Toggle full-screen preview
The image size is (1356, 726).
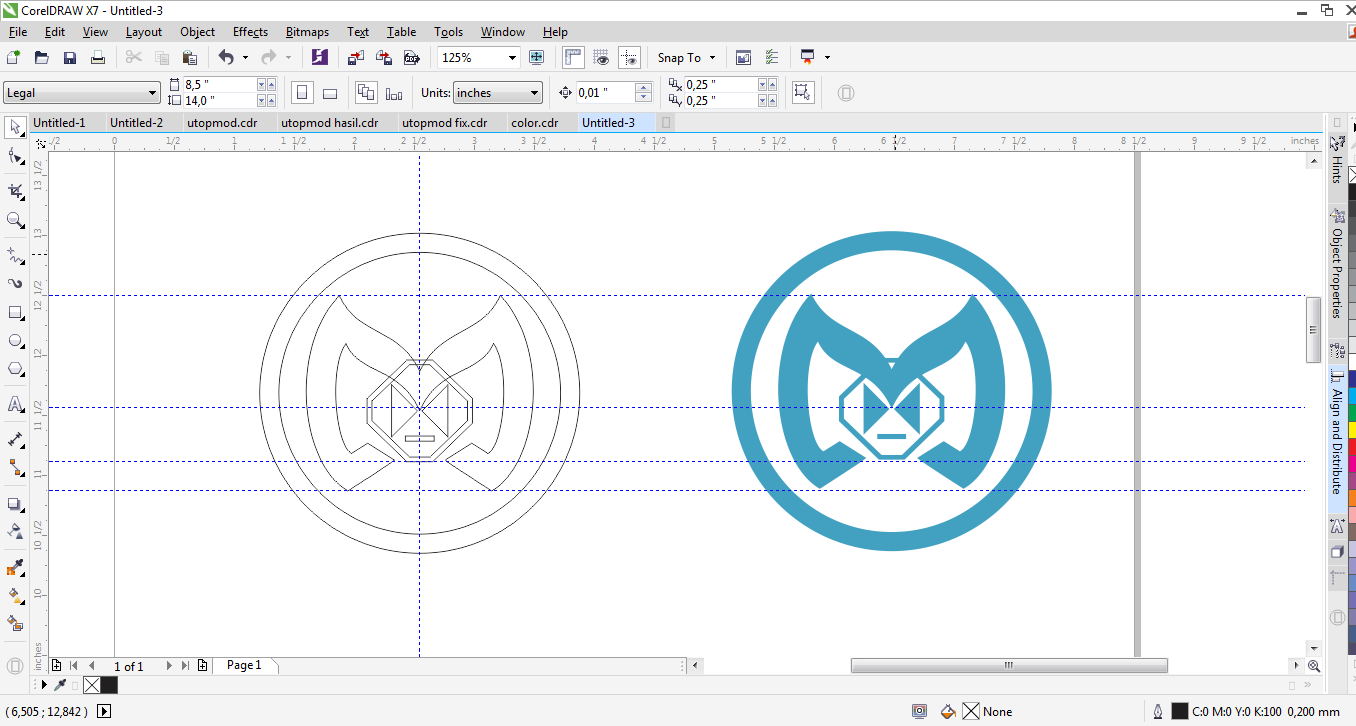537,58
